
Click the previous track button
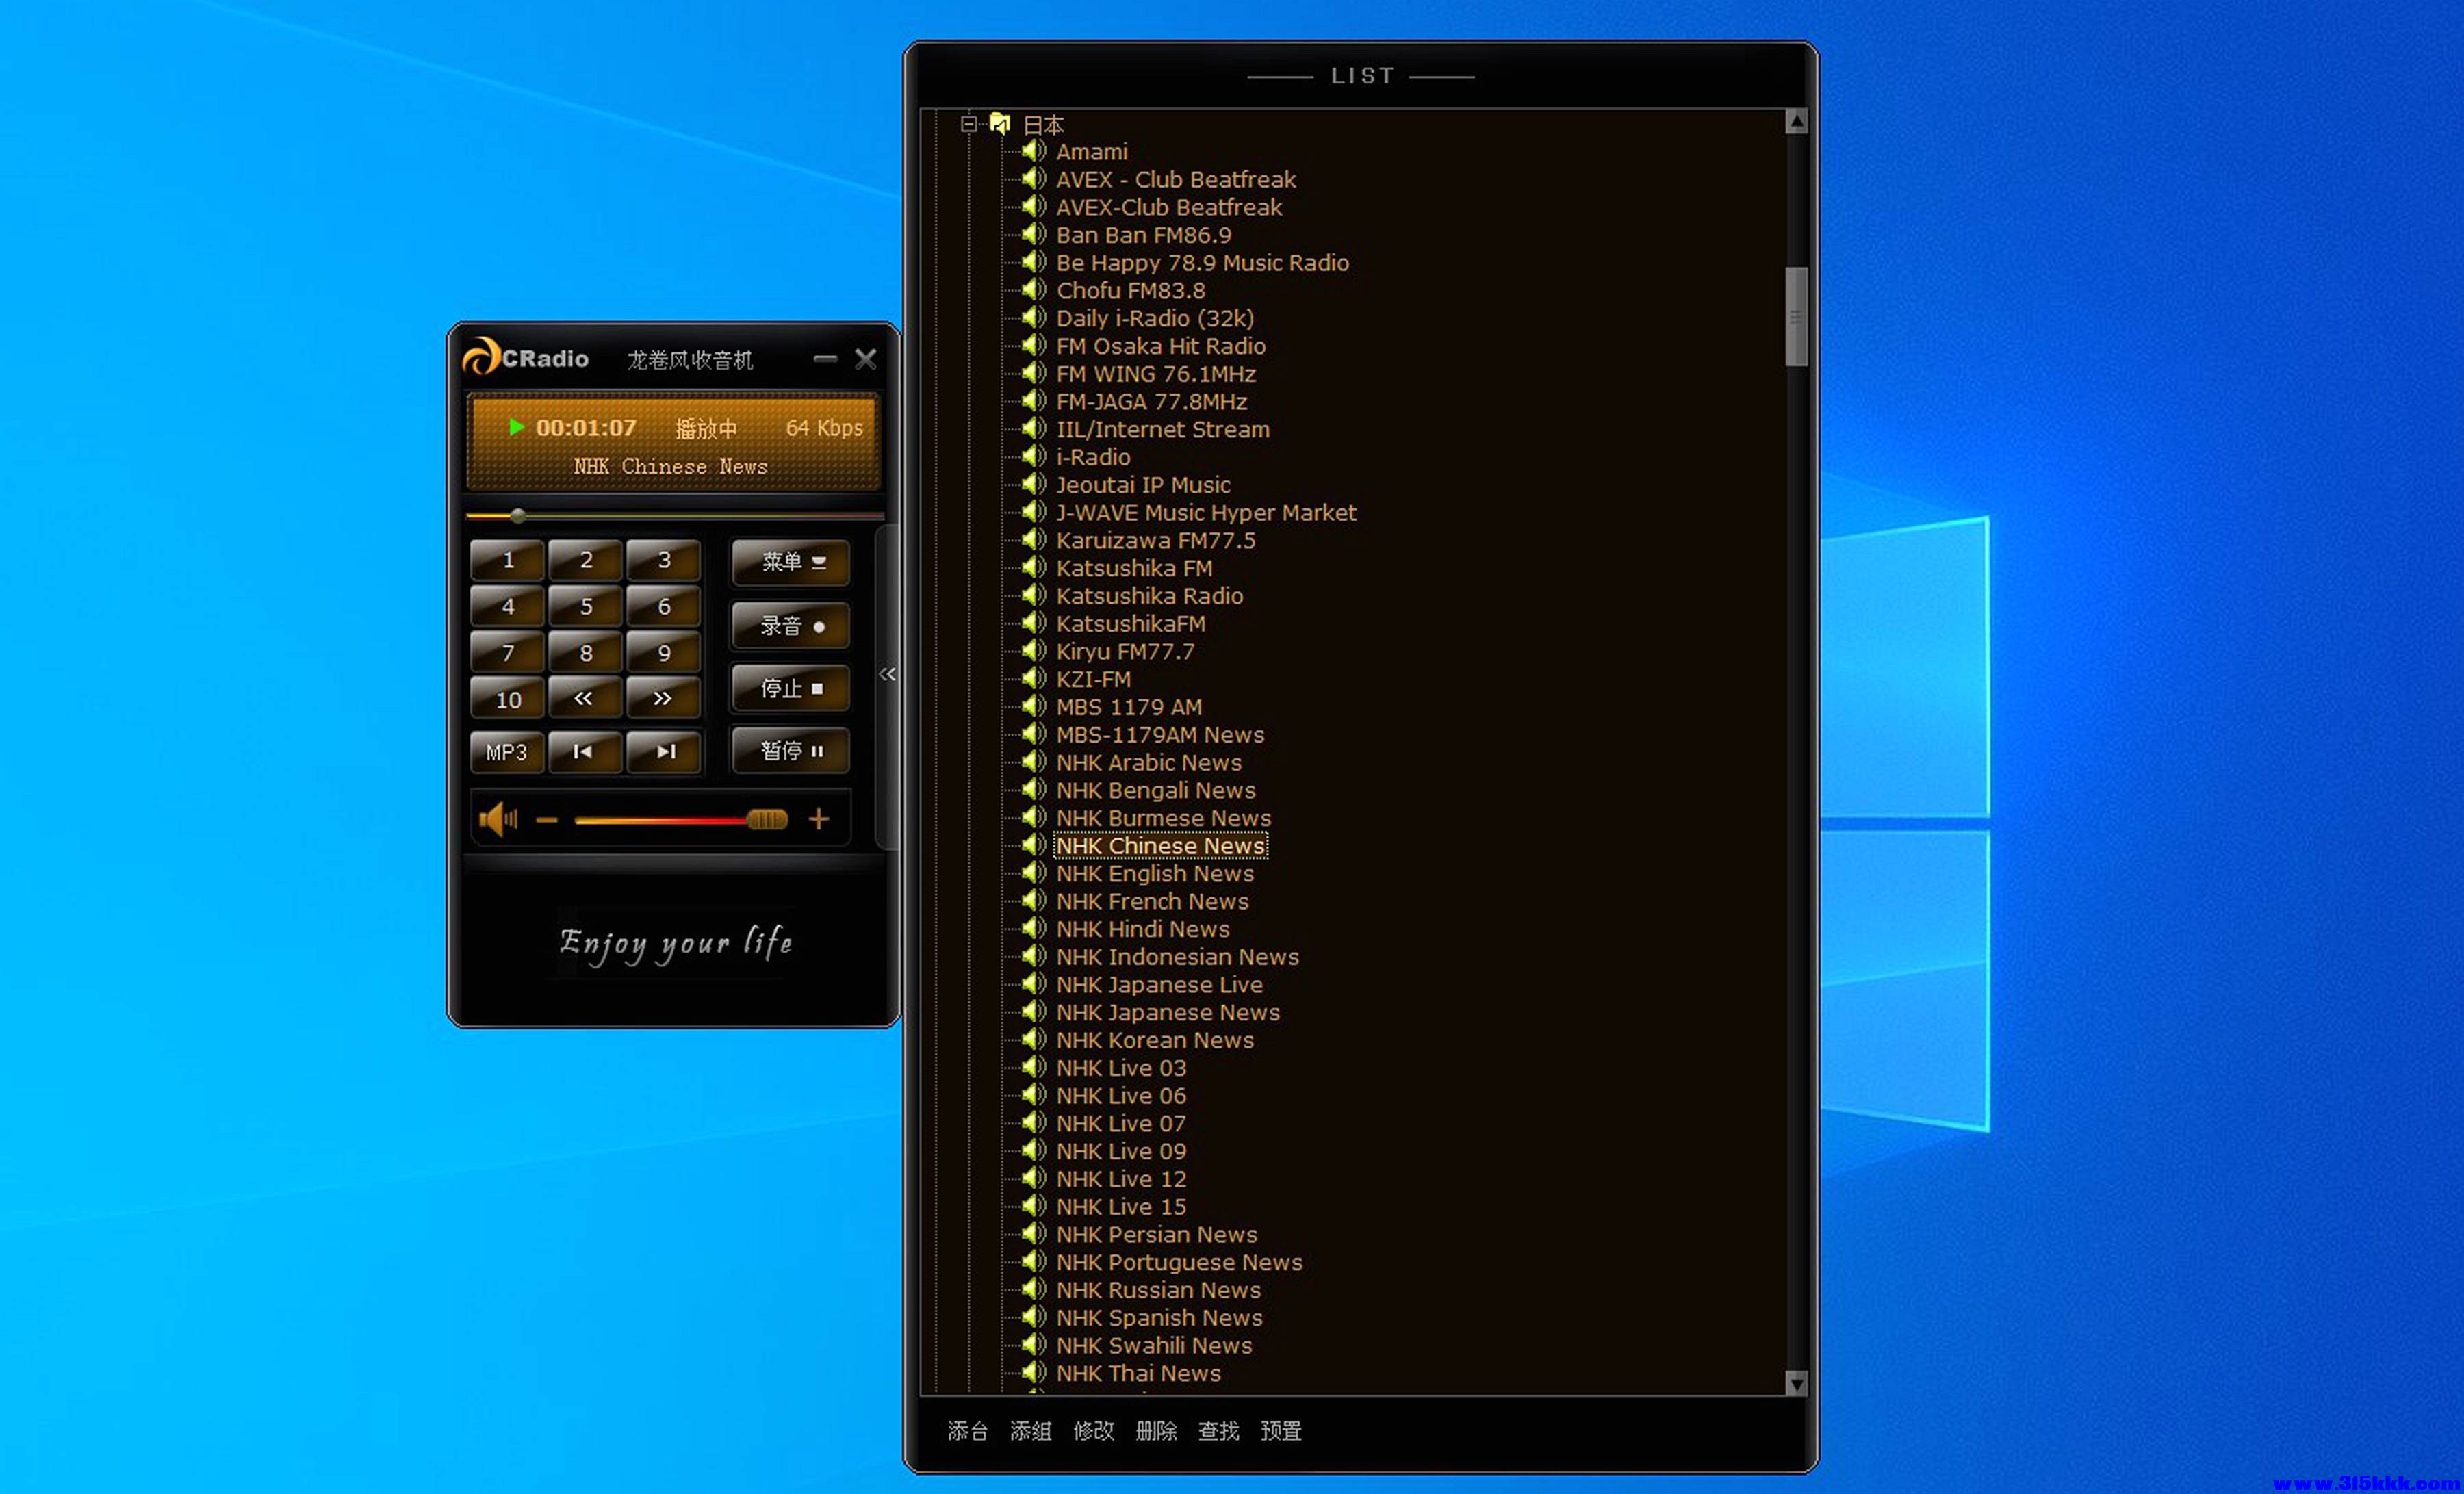pos(584,752)
